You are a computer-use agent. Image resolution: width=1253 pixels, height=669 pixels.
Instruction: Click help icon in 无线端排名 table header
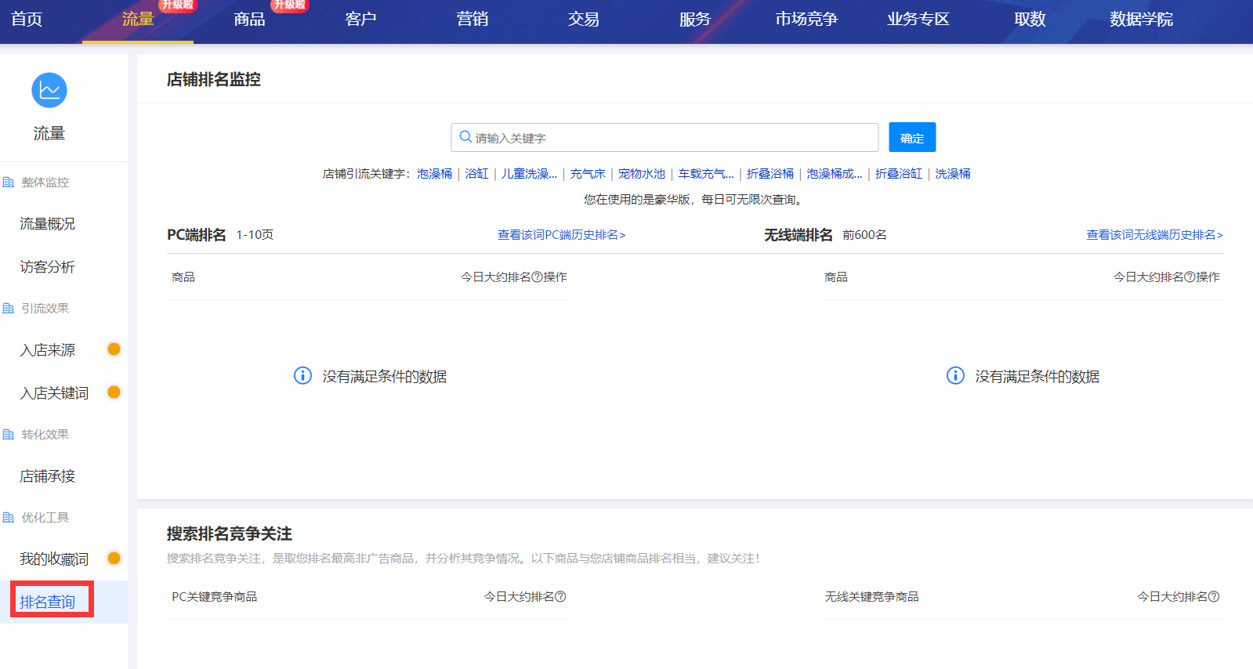pos(1190,277)
